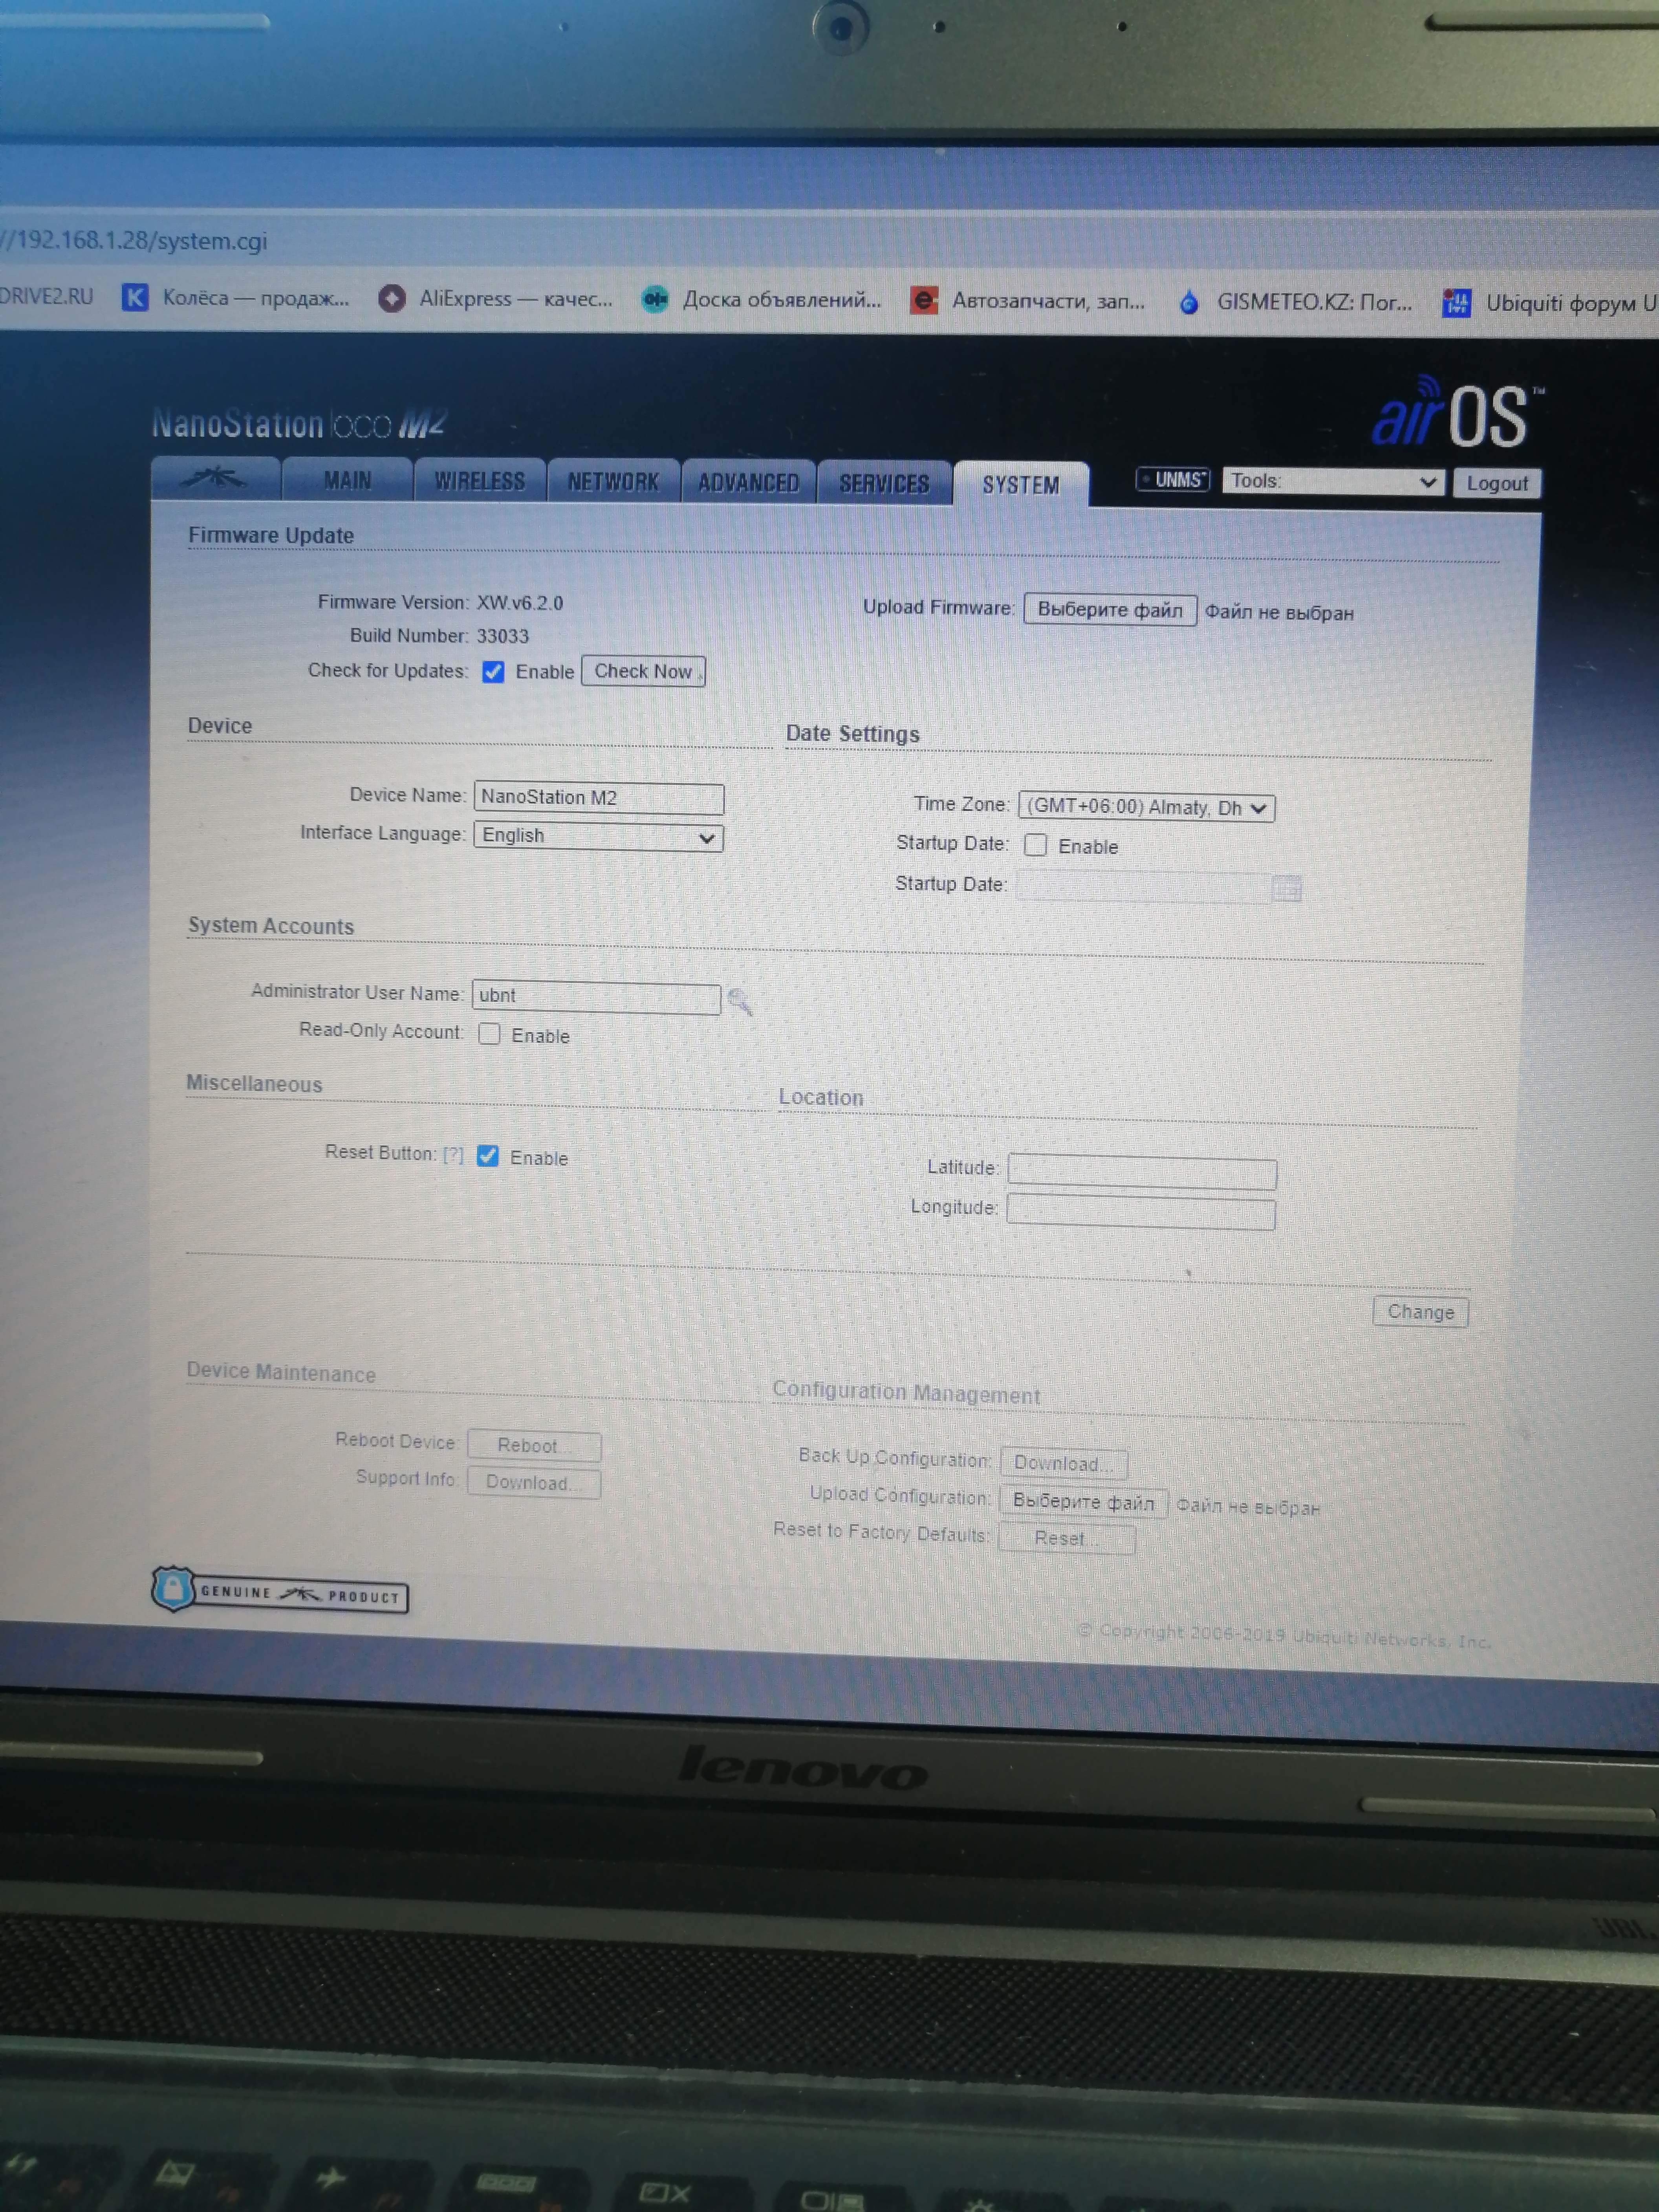
Task: Open the Ubiquiti forum bookmark icon
Action: 1456,303
